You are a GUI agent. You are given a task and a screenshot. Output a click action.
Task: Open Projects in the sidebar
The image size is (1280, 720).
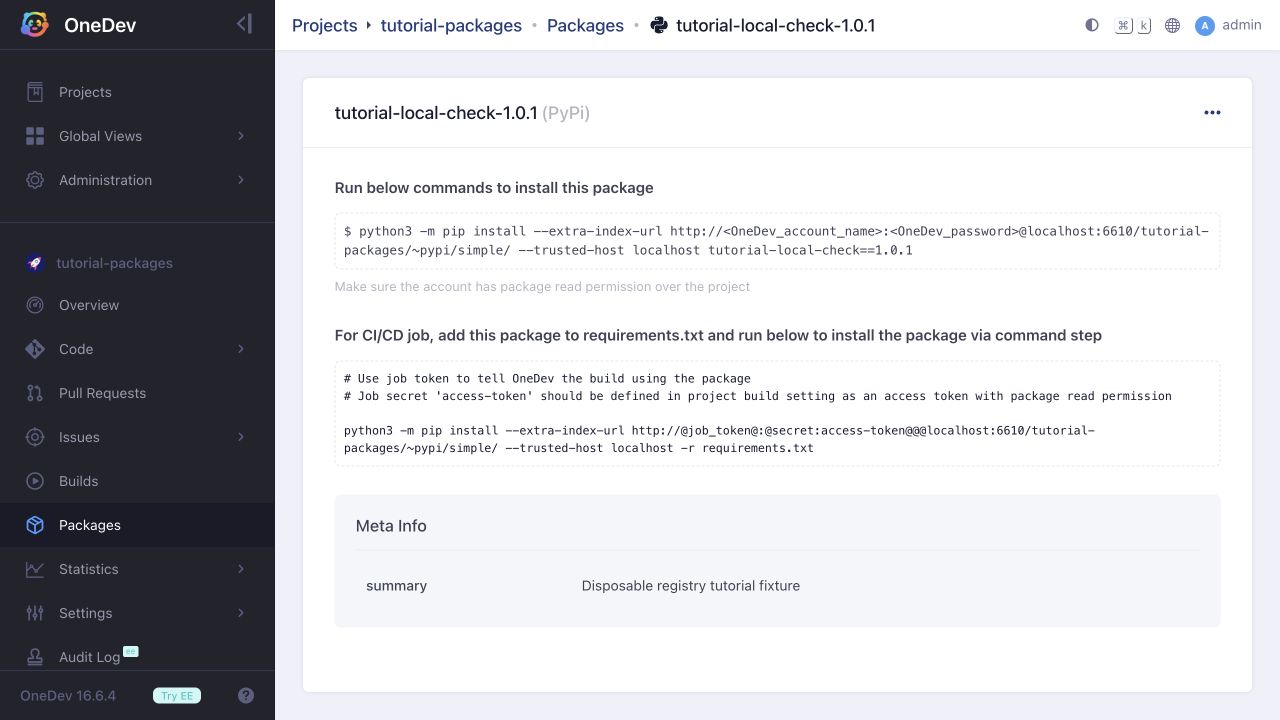point(137,92)
